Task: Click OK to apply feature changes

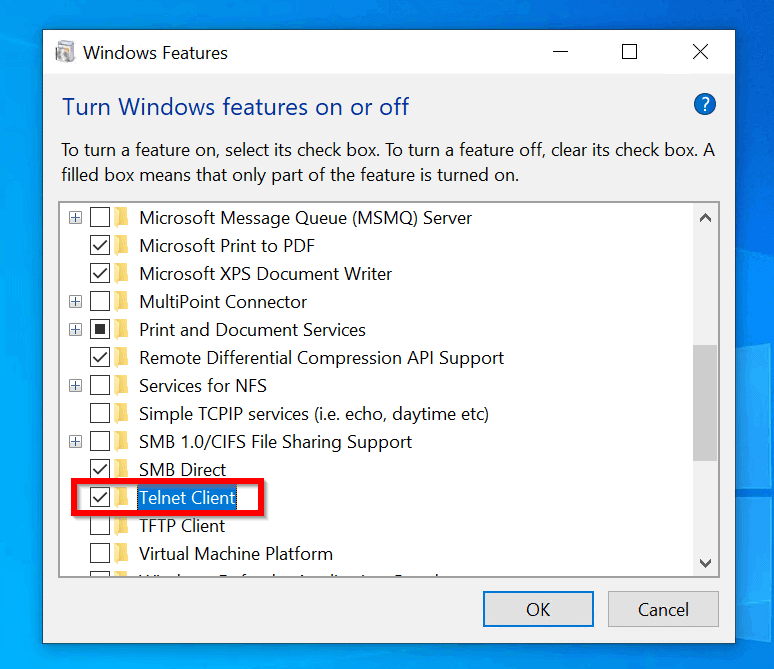Action: [538, 609]
